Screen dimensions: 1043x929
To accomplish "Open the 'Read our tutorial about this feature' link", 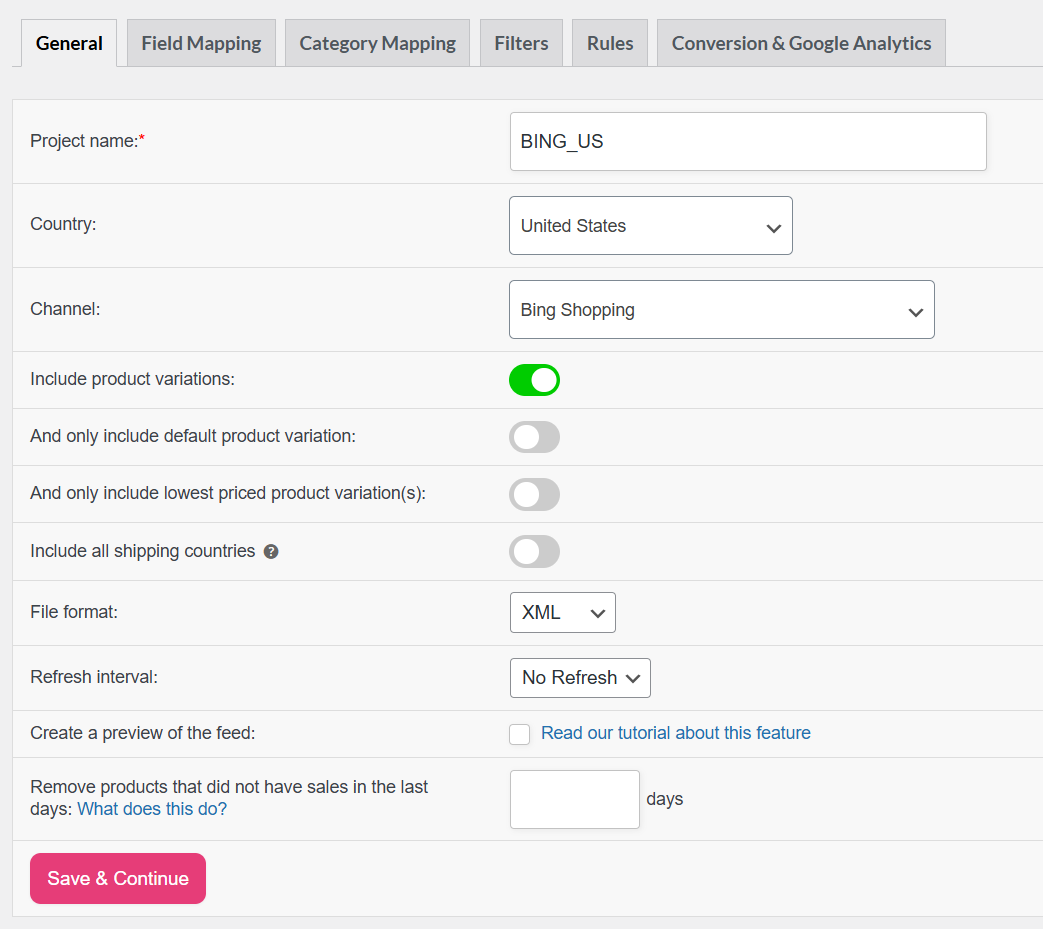I will click(x=675, y=733).
